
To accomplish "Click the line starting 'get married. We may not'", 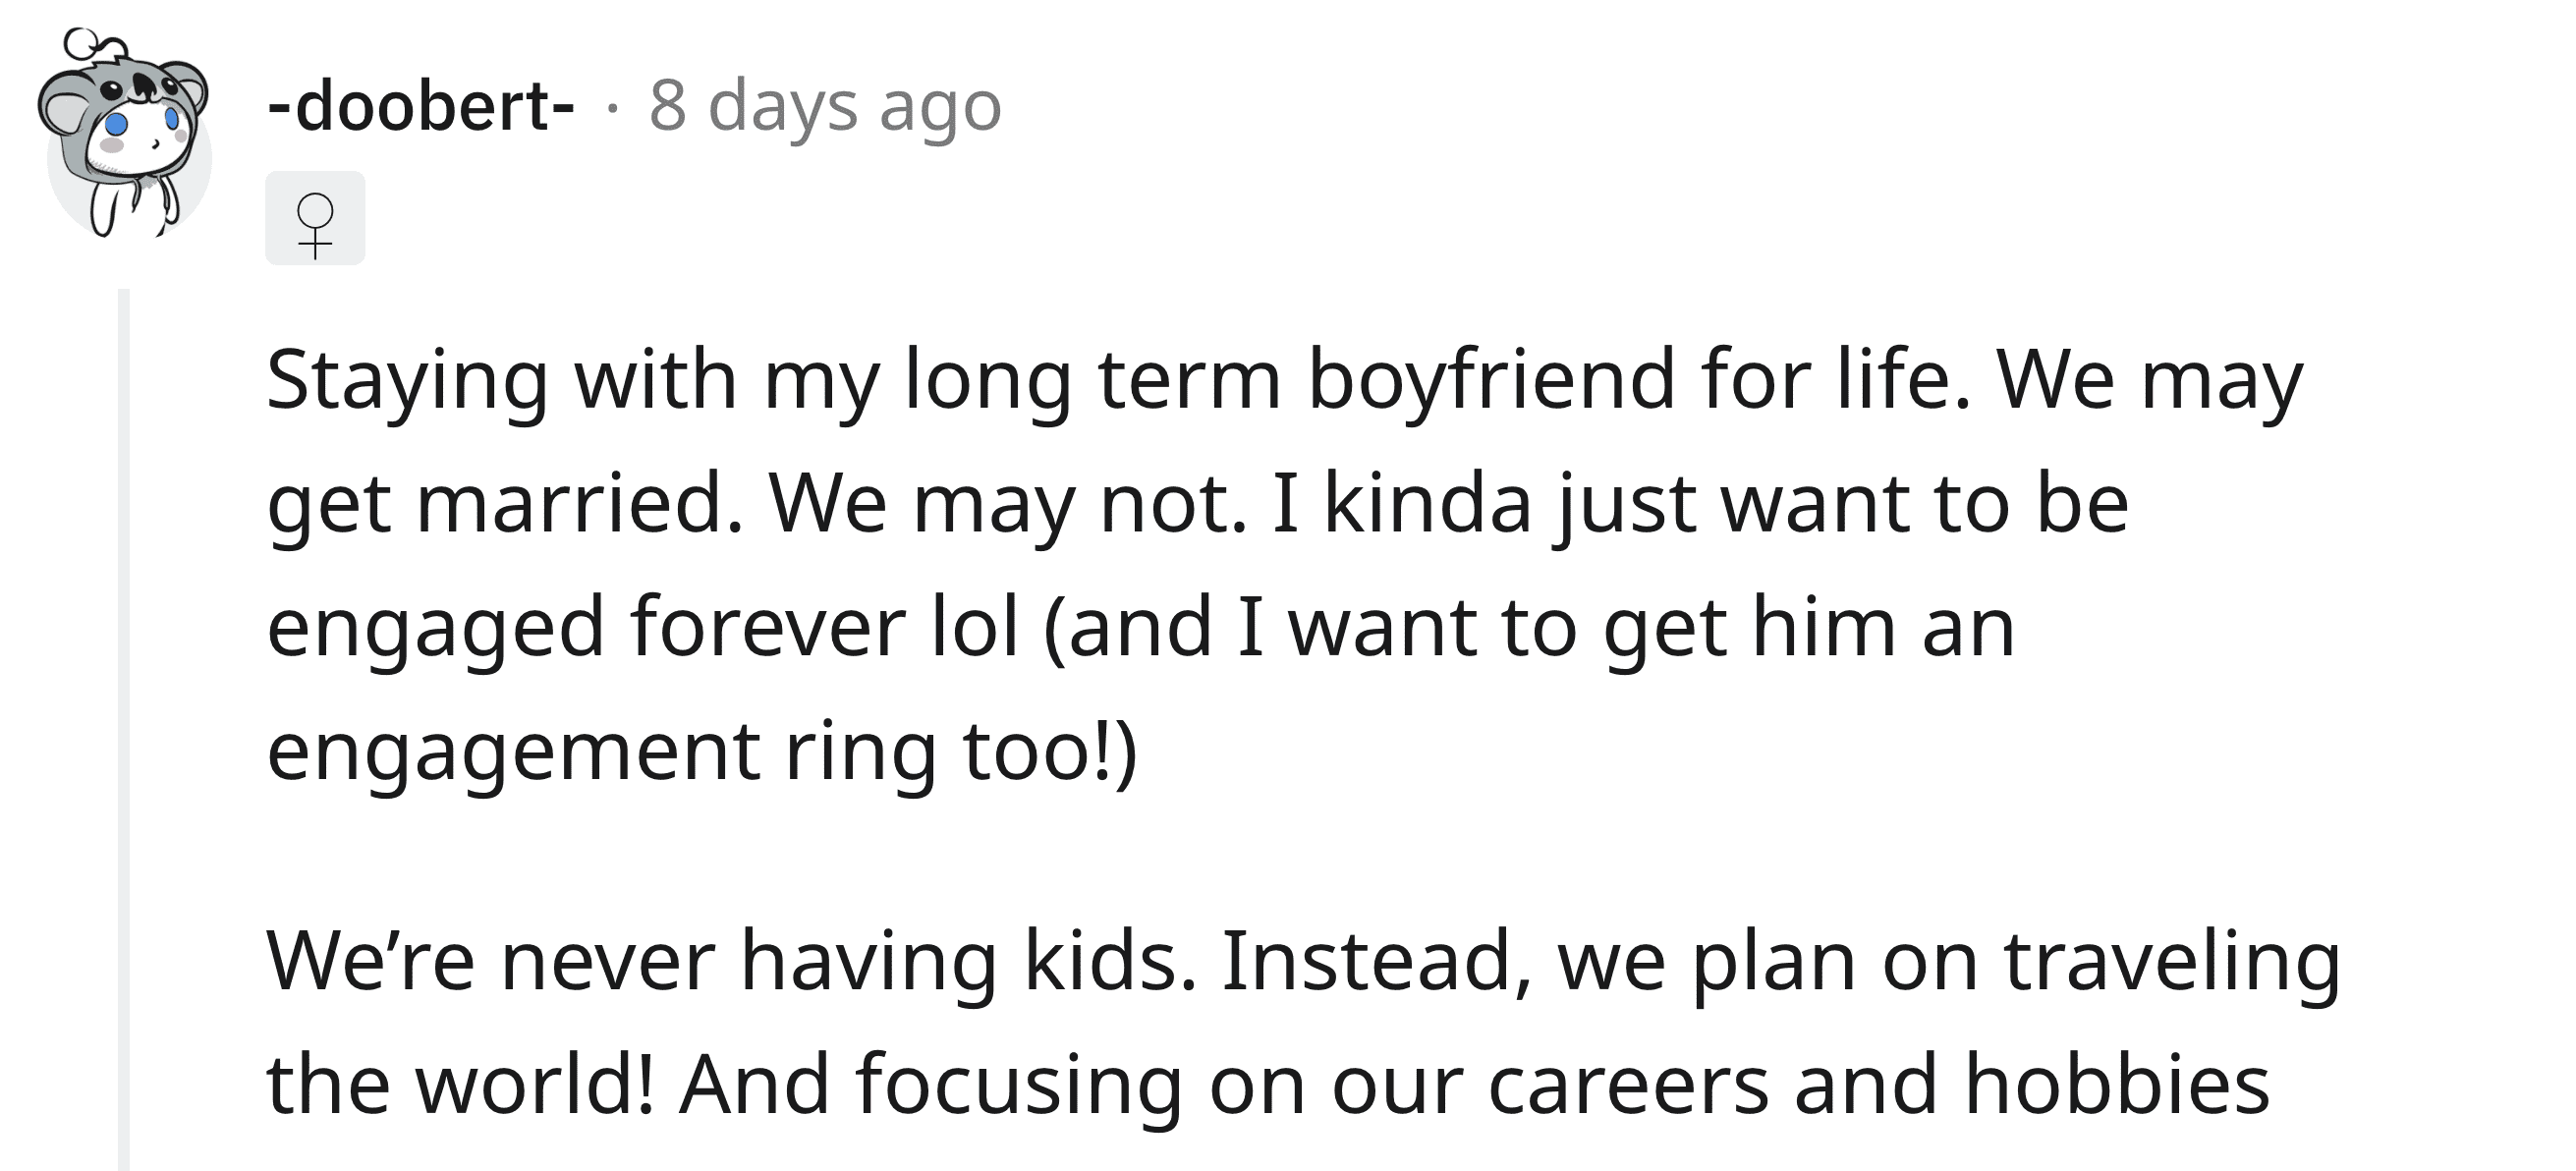I will coord(1196,505).
